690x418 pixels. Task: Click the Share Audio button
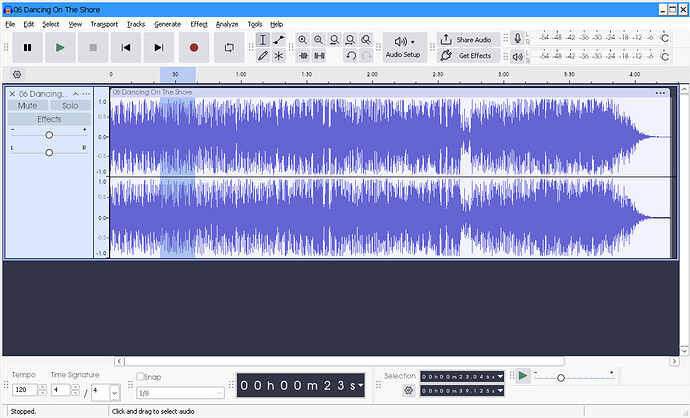tap(469, 40)
